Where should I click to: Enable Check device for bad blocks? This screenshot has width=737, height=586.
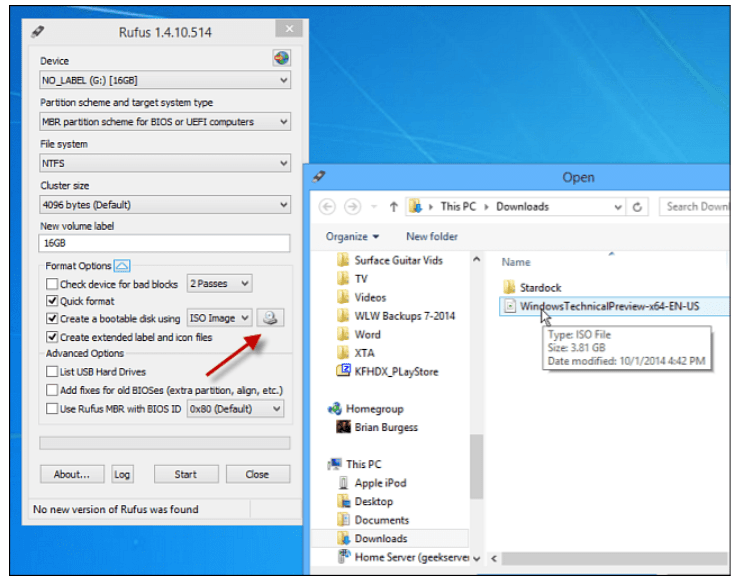pos(52,284)
